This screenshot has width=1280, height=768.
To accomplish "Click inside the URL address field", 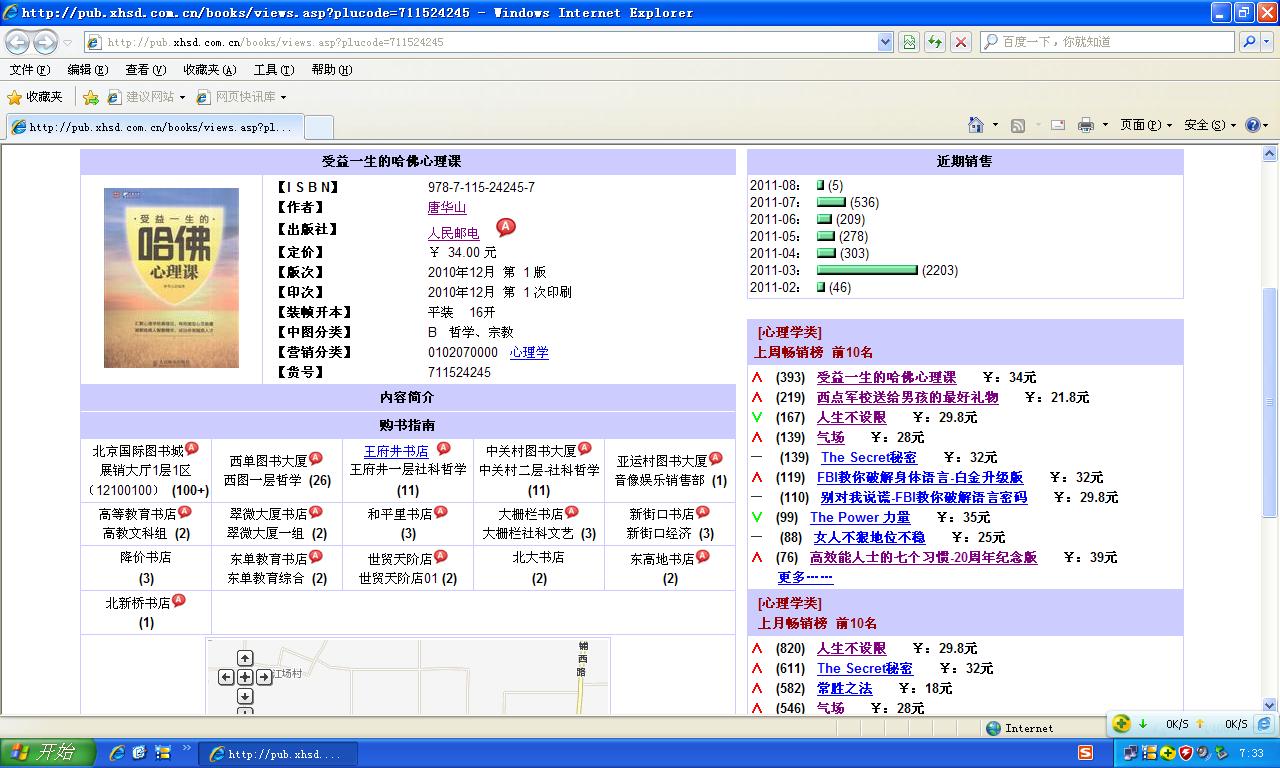I will click(x=490, y=42).
